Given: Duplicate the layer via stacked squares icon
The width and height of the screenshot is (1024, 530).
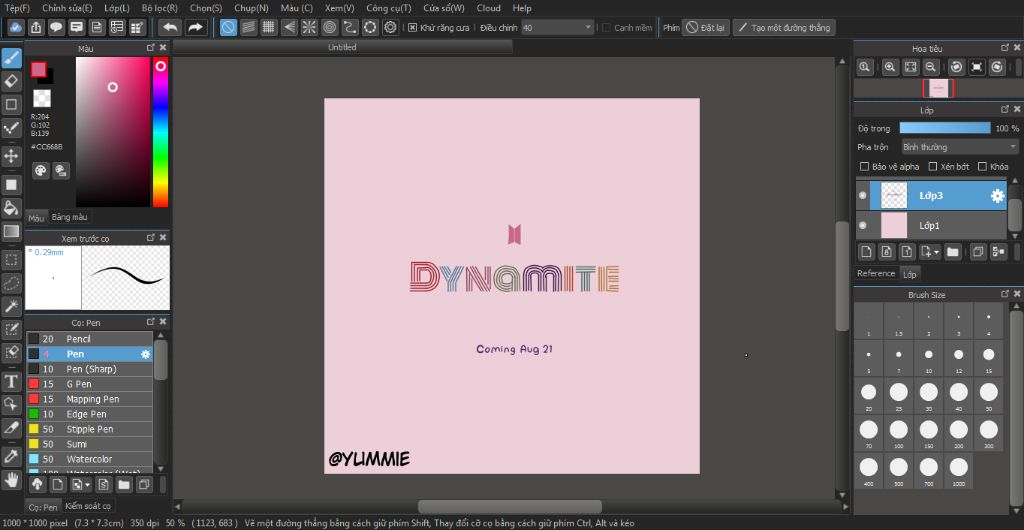Looking at the screenshot, I should [978, 251].
